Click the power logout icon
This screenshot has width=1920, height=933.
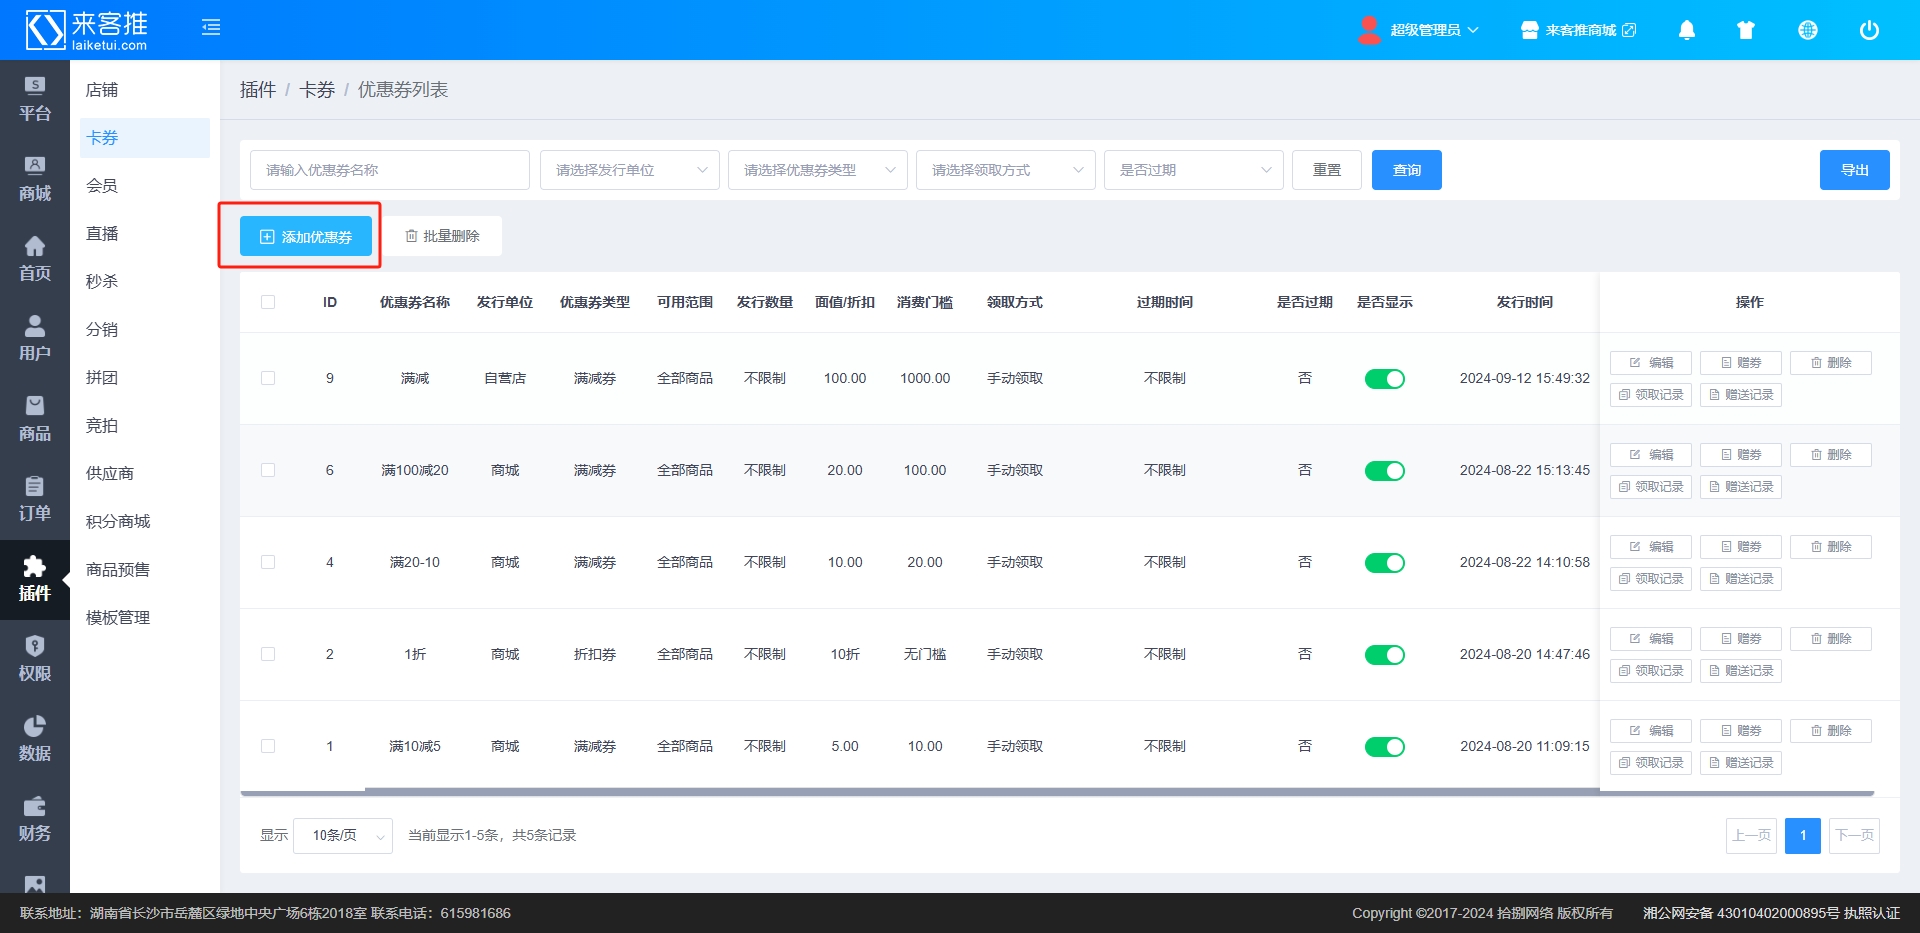coord(1868,30)
